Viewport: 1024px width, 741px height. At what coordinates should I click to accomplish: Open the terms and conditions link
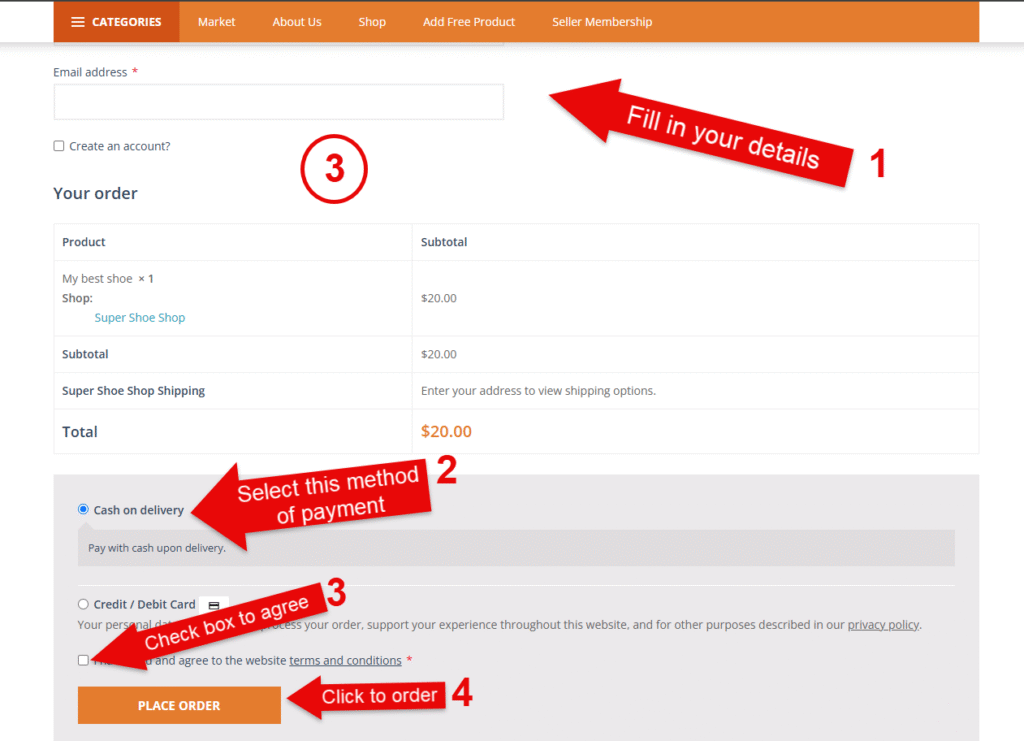345,661
